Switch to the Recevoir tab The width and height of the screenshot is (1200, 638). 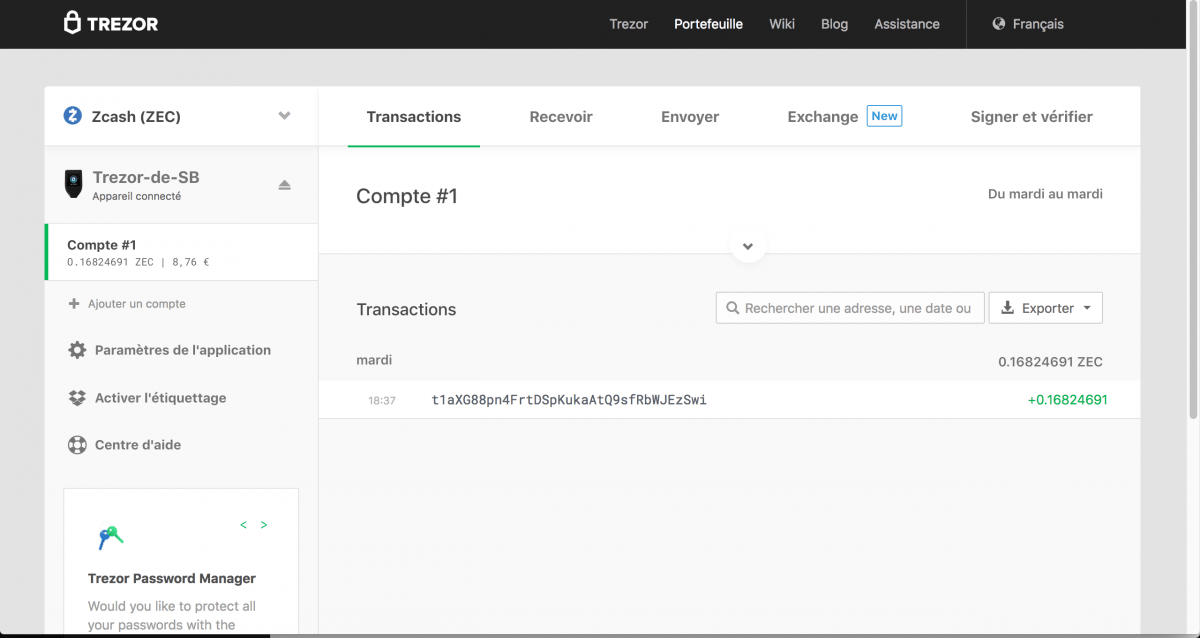pos(561,117)
